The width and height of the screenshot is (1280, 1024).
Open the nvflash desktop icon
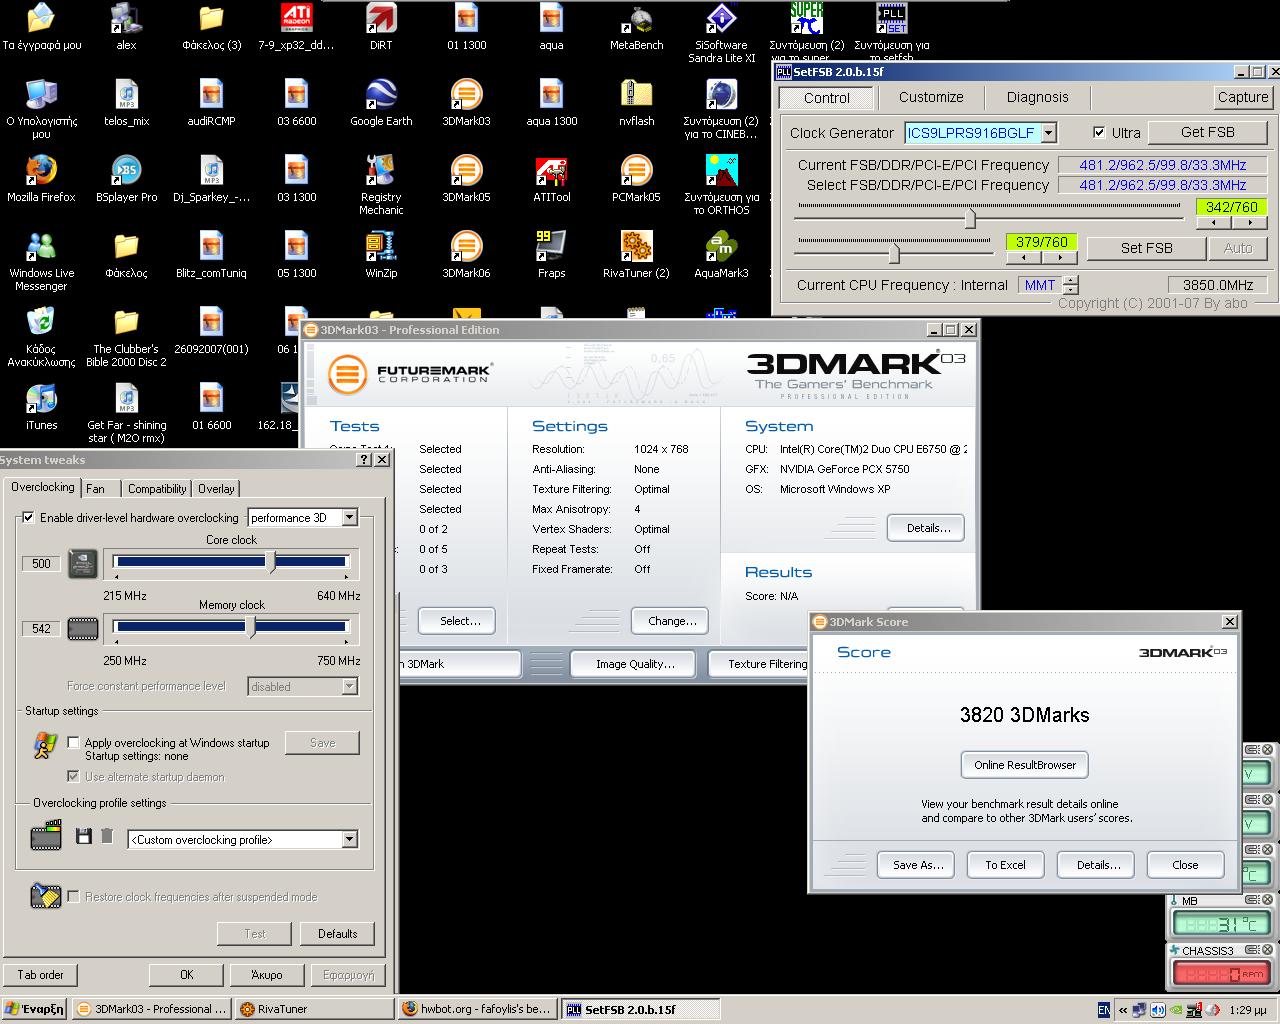click(636, 102)
